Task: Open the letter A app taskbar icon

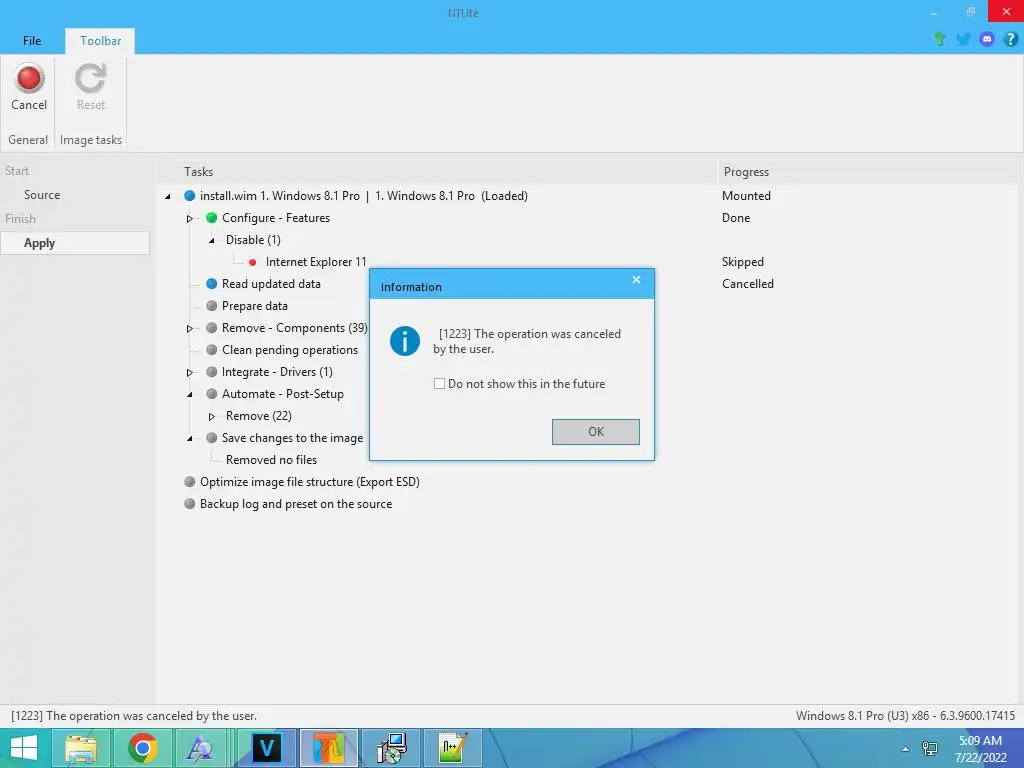Action: 200,748
